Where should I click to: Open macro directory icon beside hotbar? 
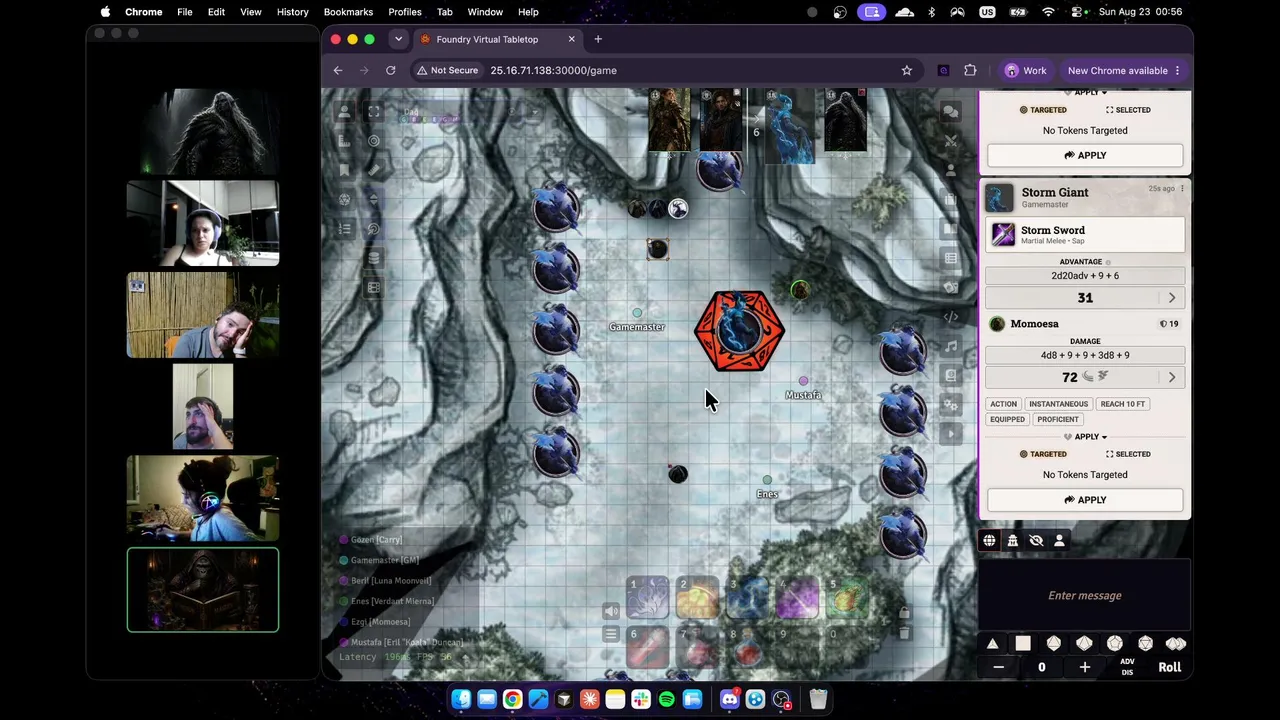[611, 634]
